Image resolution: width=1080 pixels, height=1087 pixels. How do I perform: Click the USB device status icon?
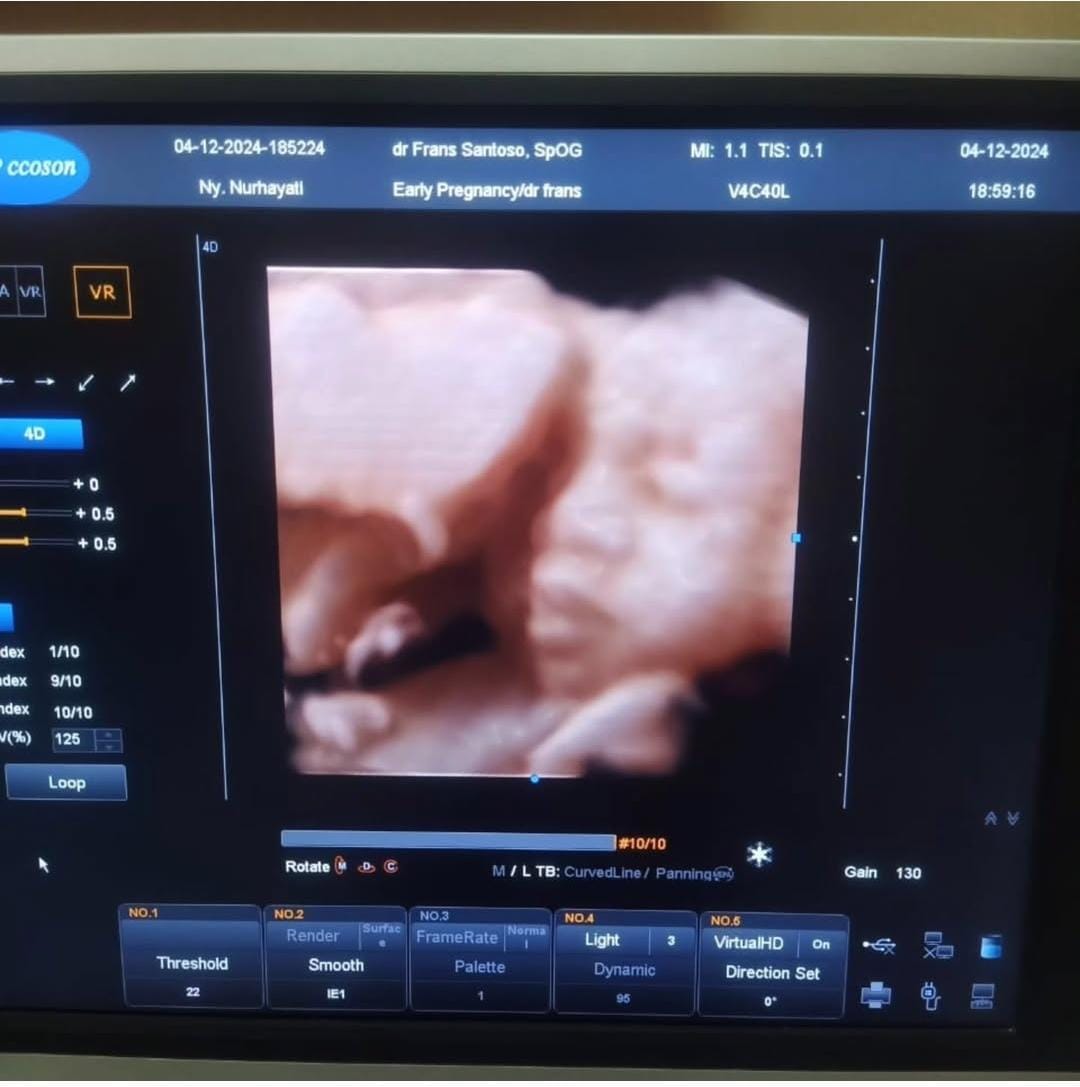click(878, 945)
